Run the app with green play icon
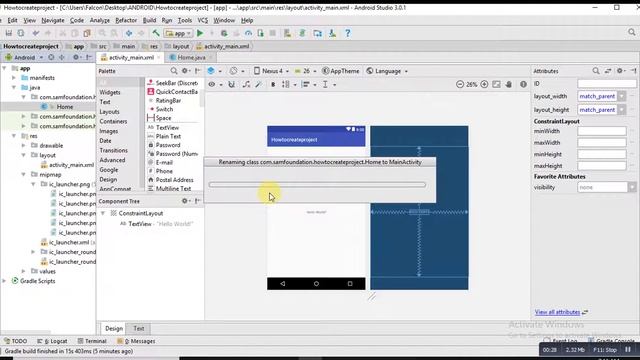Screen dimensions: 640x360 200,33
